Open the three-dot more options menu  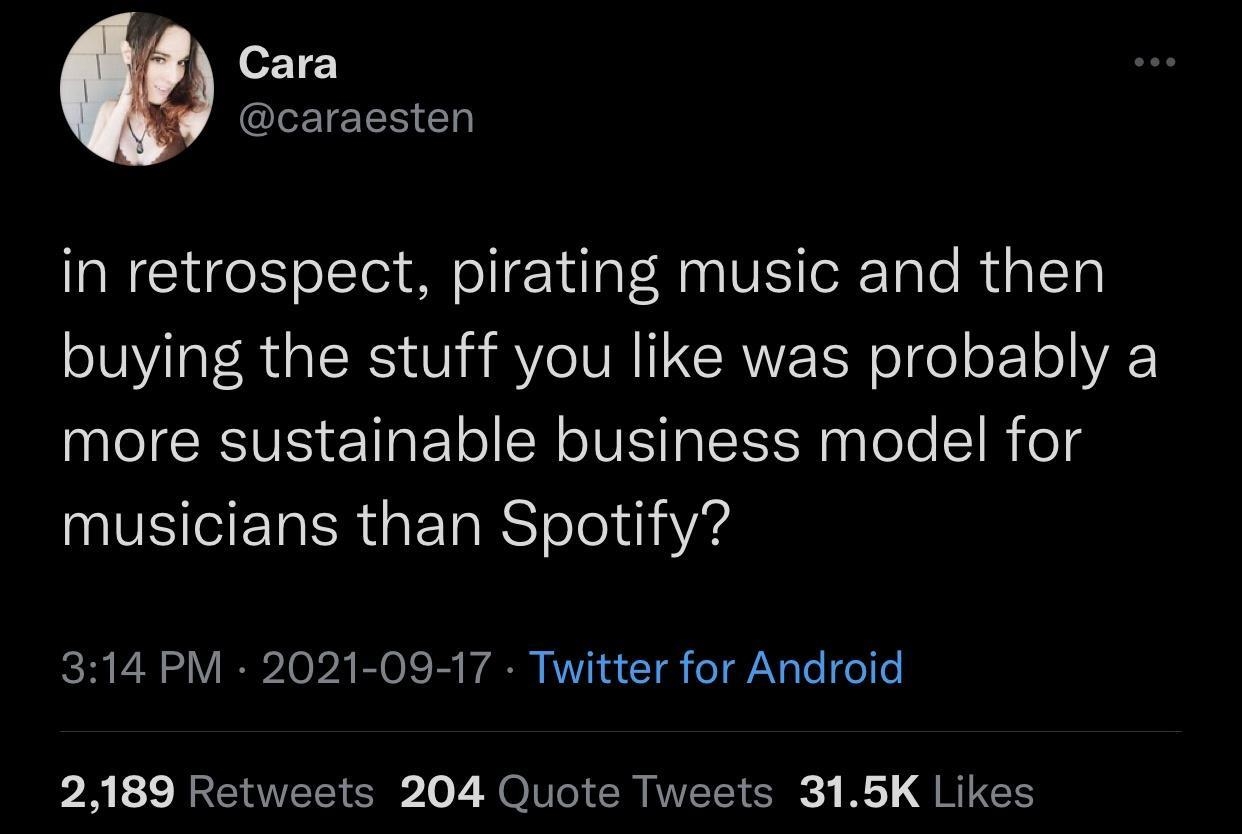[x=1155, y=62]
